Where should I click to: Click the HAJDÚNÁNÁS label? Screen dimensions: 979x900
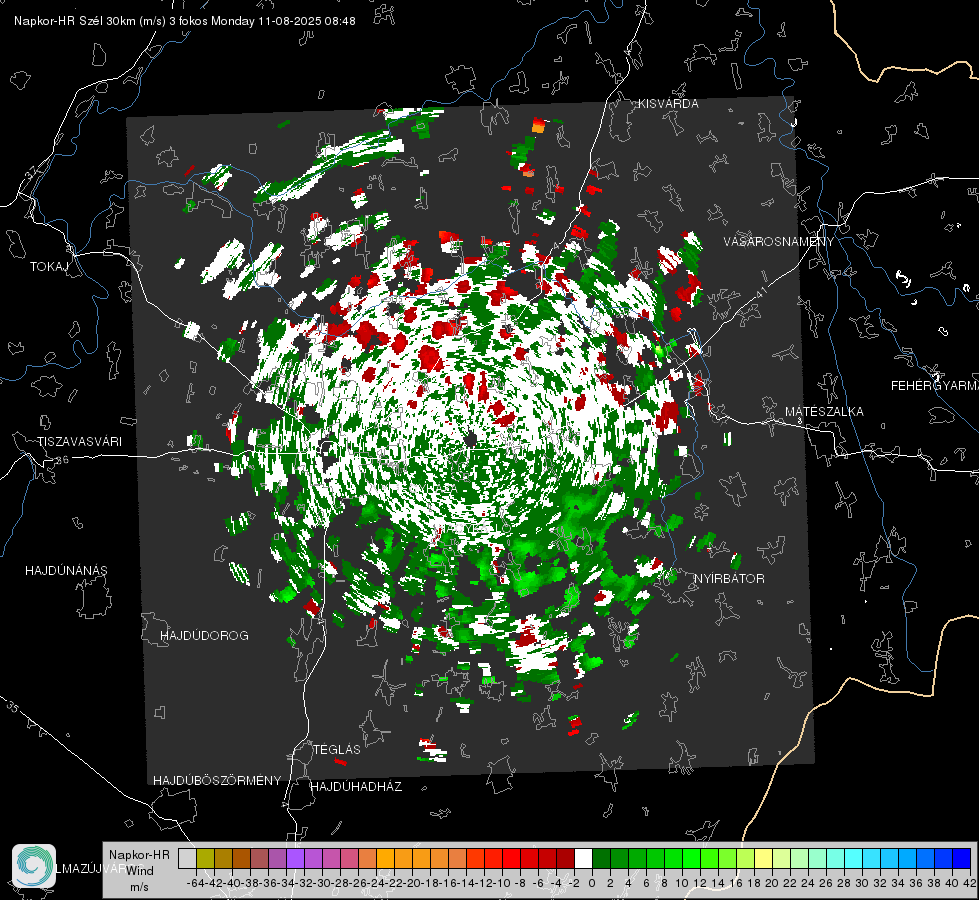tap(66, 570)
